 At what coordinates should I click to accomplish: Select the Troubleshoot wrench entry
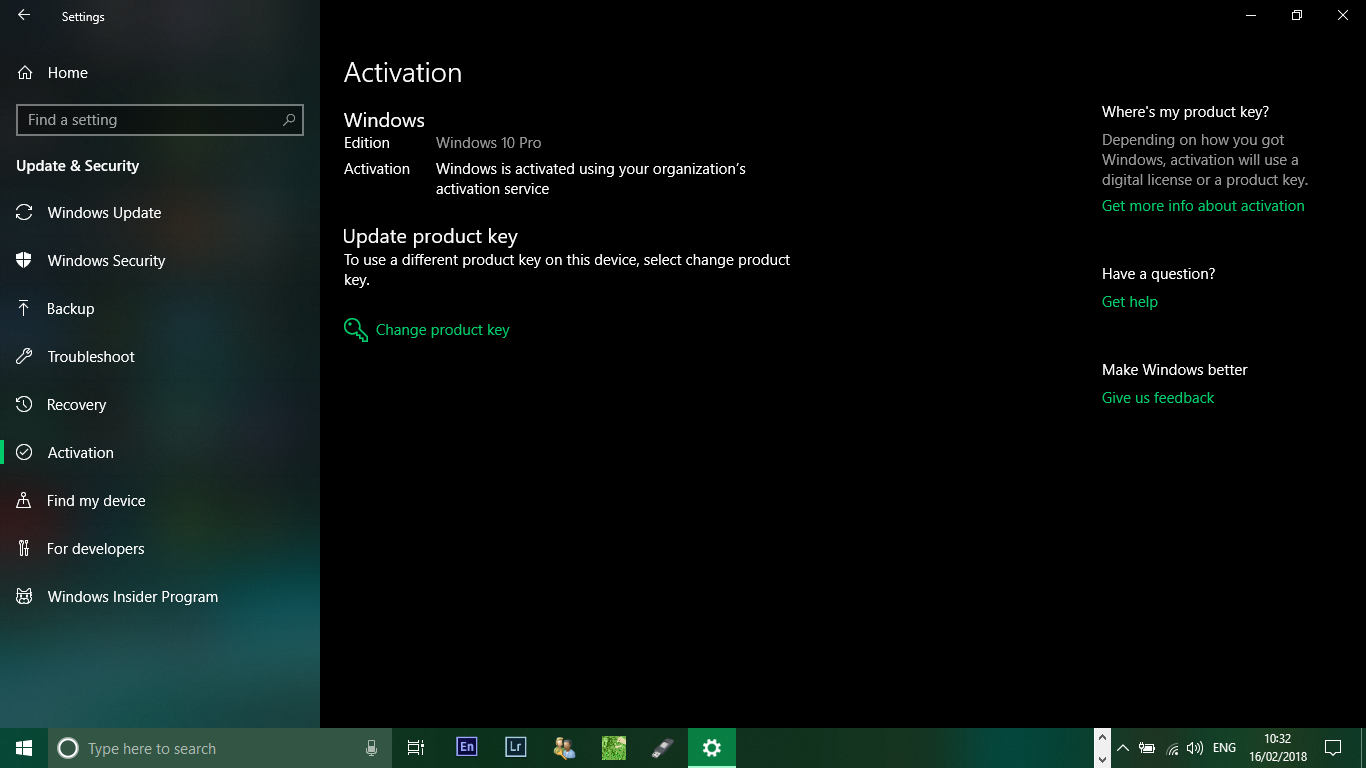[160, 357]
